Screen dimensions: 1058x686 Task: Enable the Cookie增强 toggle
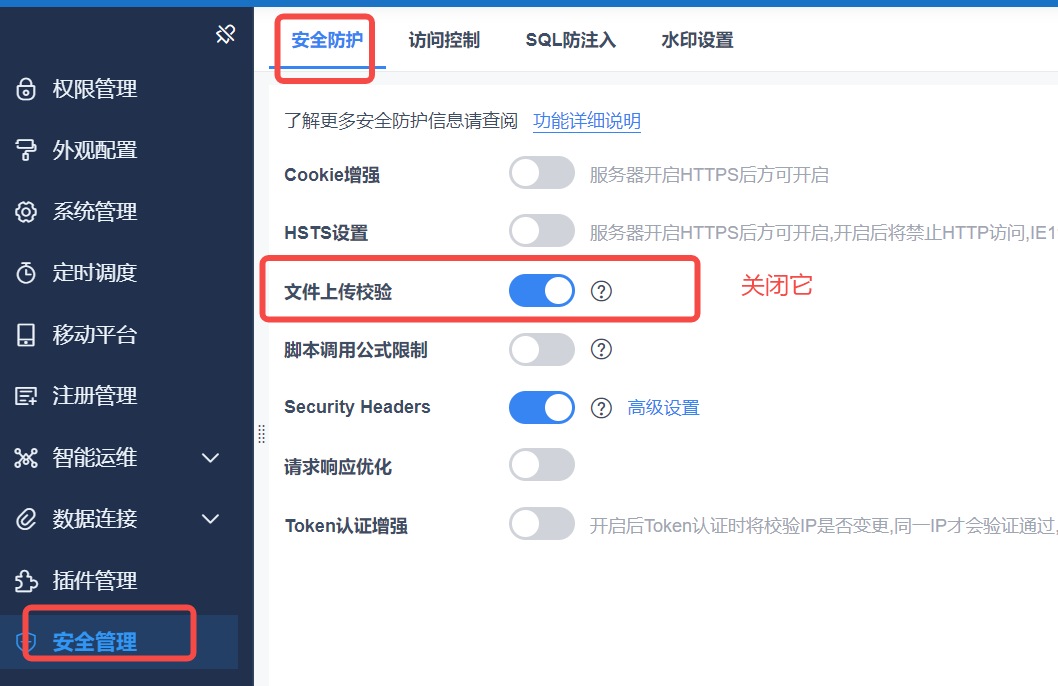(542, 173)
